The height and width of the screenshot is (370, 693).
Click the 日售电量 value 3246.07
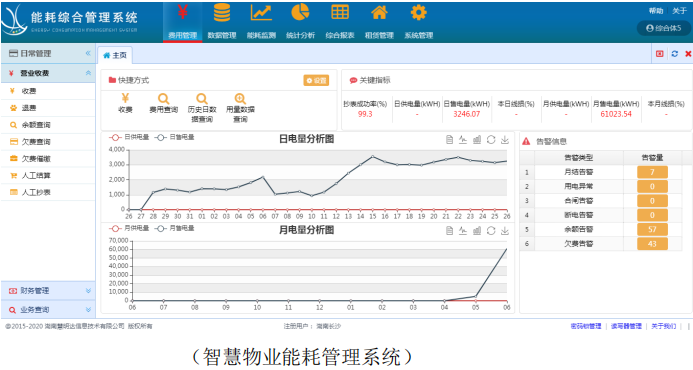(466, 114)
